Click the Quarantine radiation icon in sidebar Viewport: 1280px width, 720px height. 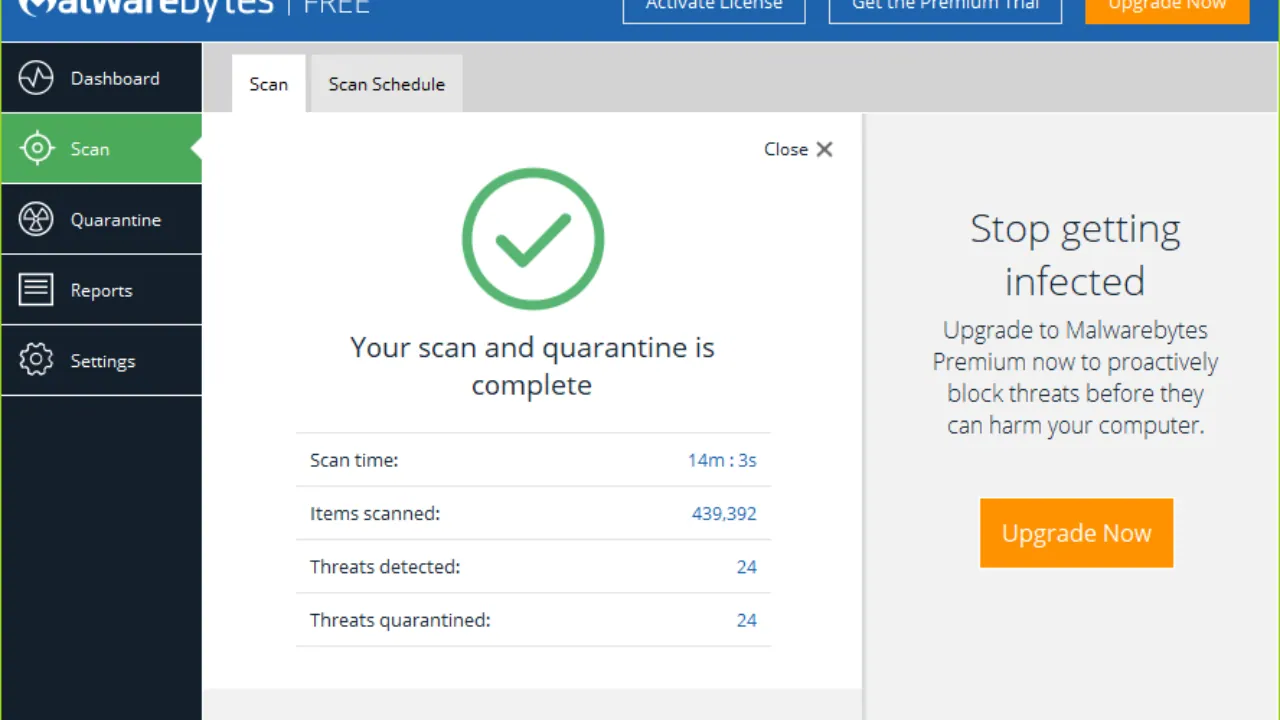click(36, 220)
